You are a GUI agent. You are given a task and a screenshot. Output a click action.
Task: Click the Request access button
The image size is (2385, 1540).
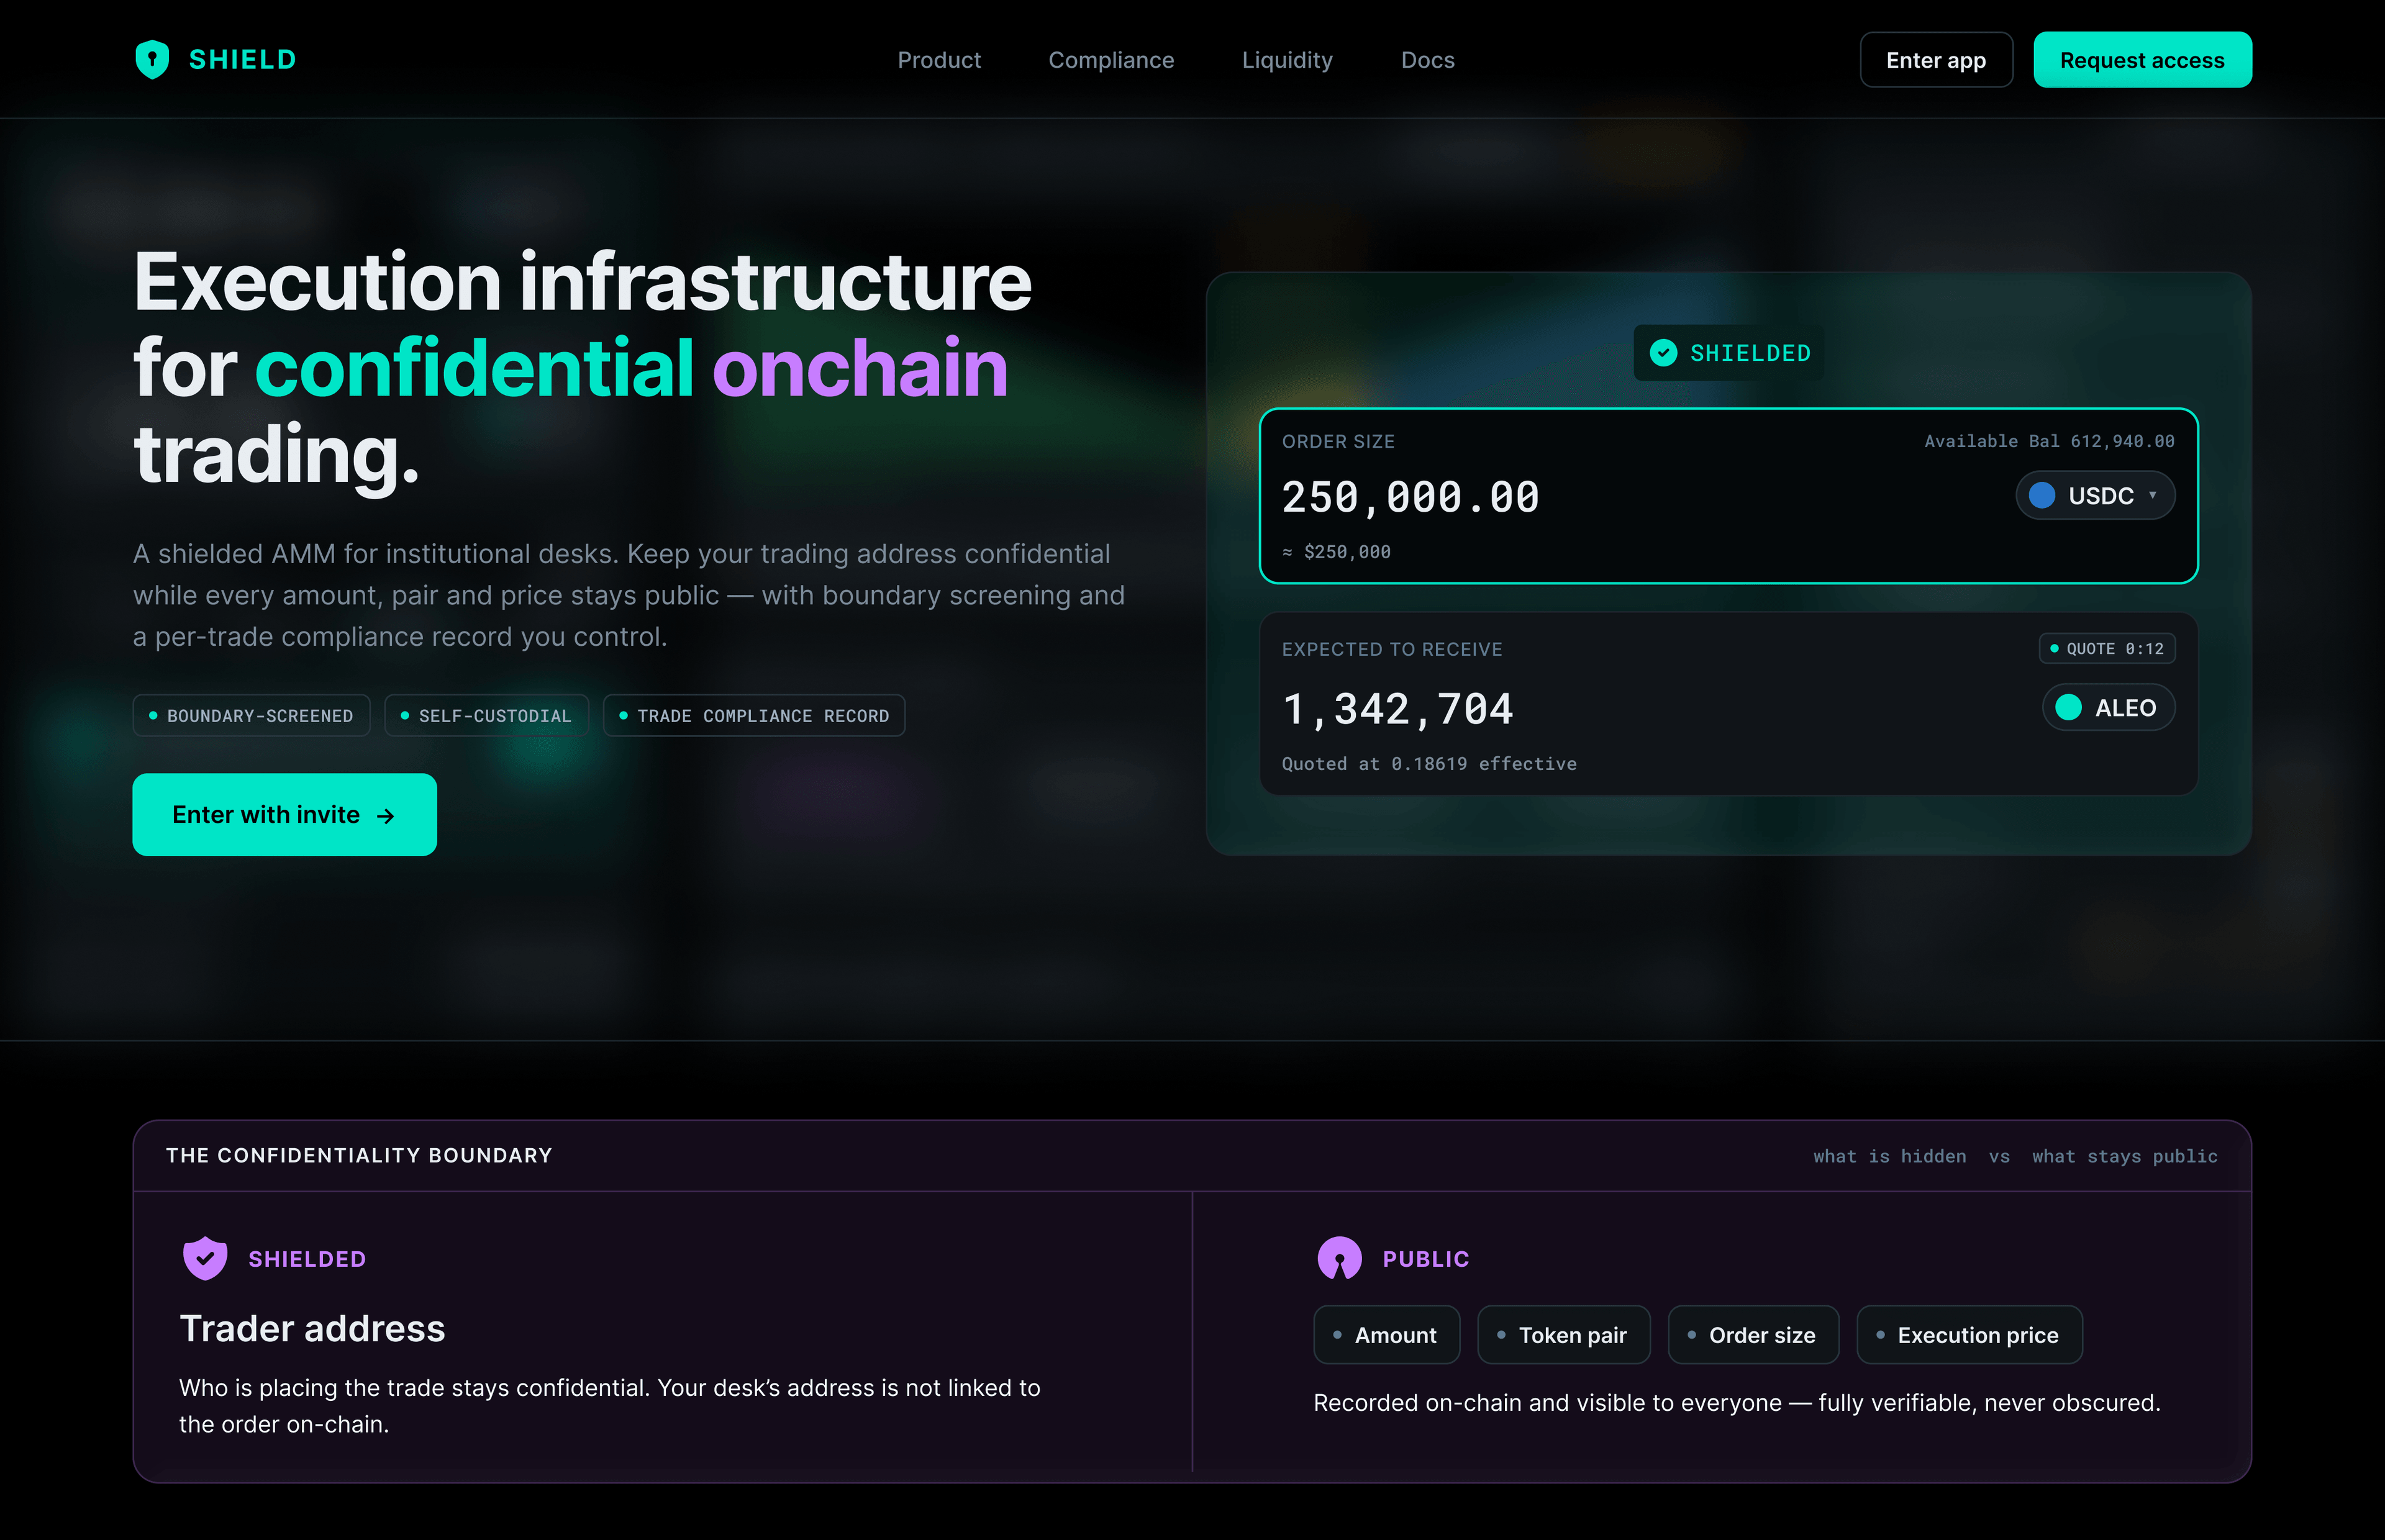[x=2142, y=60]
